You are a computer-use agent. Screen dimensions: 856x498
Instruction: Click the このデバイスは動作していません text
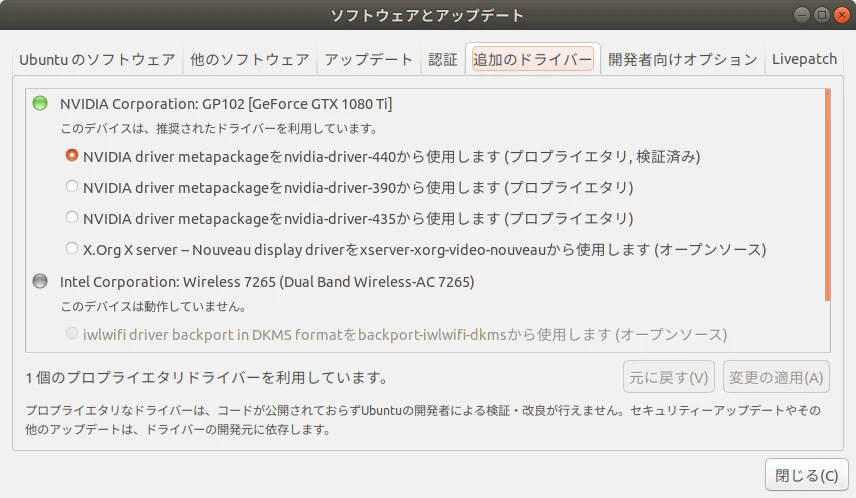click(x=153, y=306)
